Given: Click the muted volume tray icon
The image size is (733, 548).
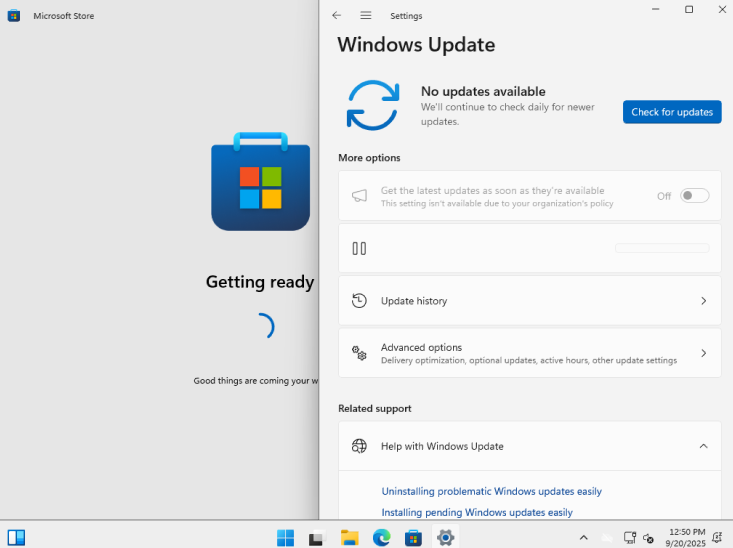Looking at the screenshot, I should coord(648,538).
